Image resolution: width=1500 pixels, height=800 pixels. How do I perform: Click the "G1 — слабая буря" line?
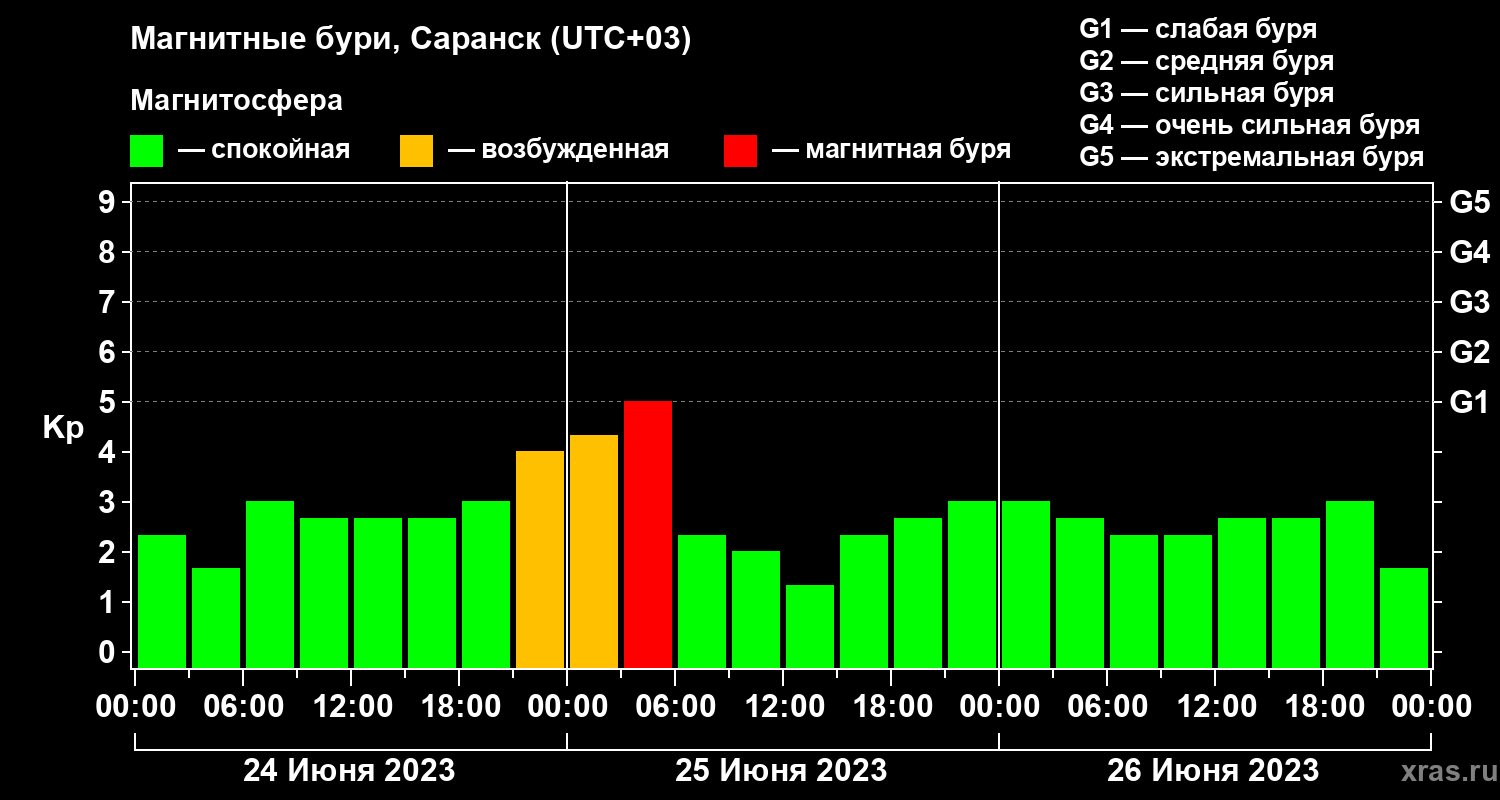1198,28
